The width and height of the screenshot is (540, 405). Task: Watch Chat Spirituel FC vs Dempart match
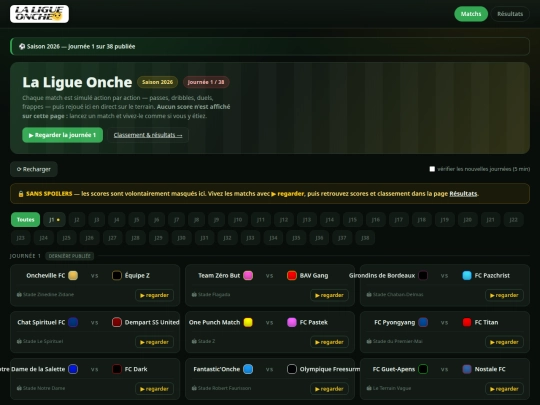[x=154, y=342]
